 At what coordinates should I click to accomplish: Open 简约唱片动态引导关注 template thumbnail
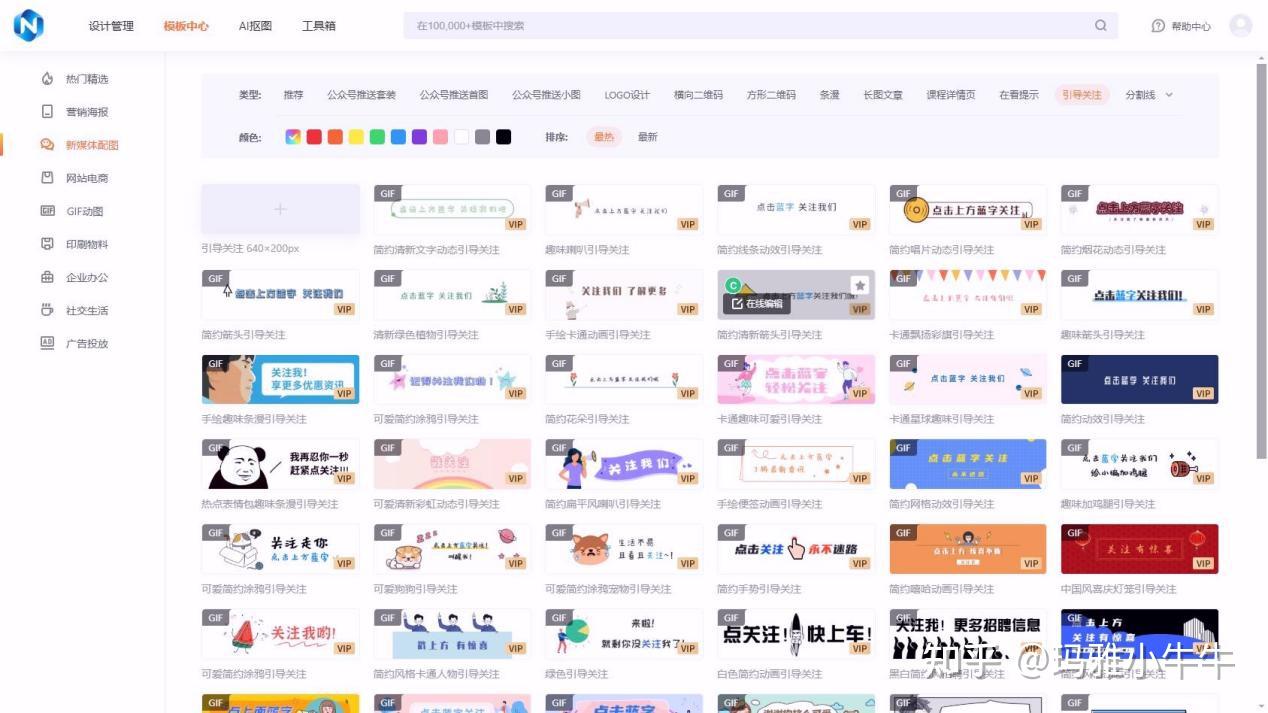[968, 209]
